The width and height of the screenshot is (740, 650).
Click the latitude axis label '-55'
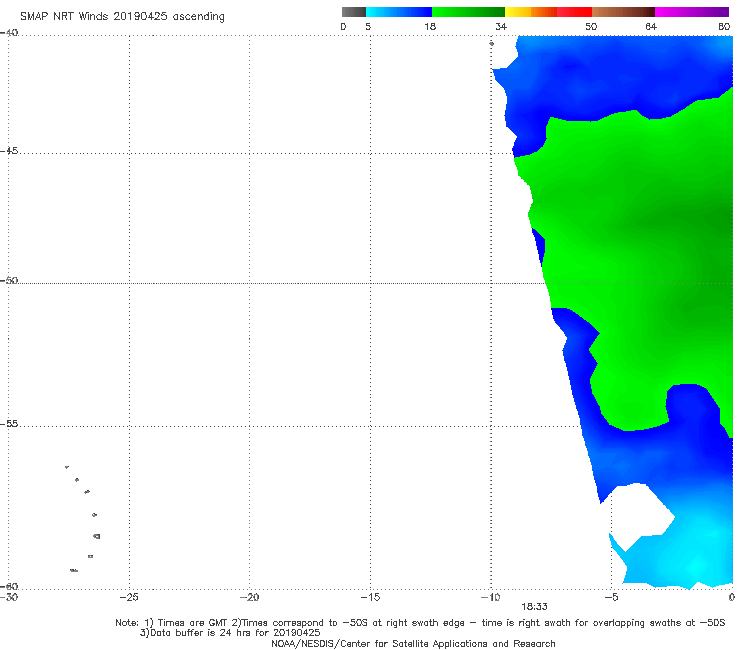coord(9,424)
